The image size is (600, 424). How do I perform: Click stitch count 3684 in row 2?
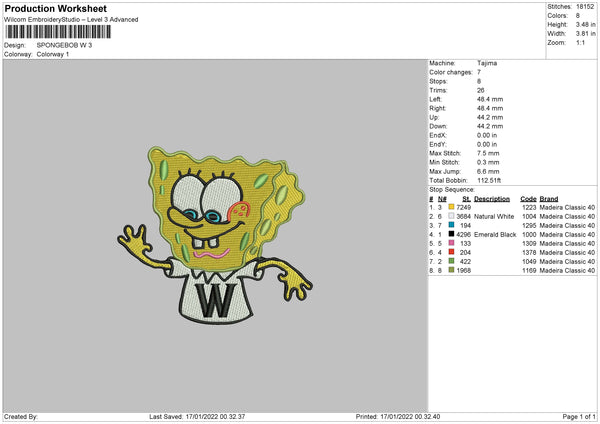463,217
